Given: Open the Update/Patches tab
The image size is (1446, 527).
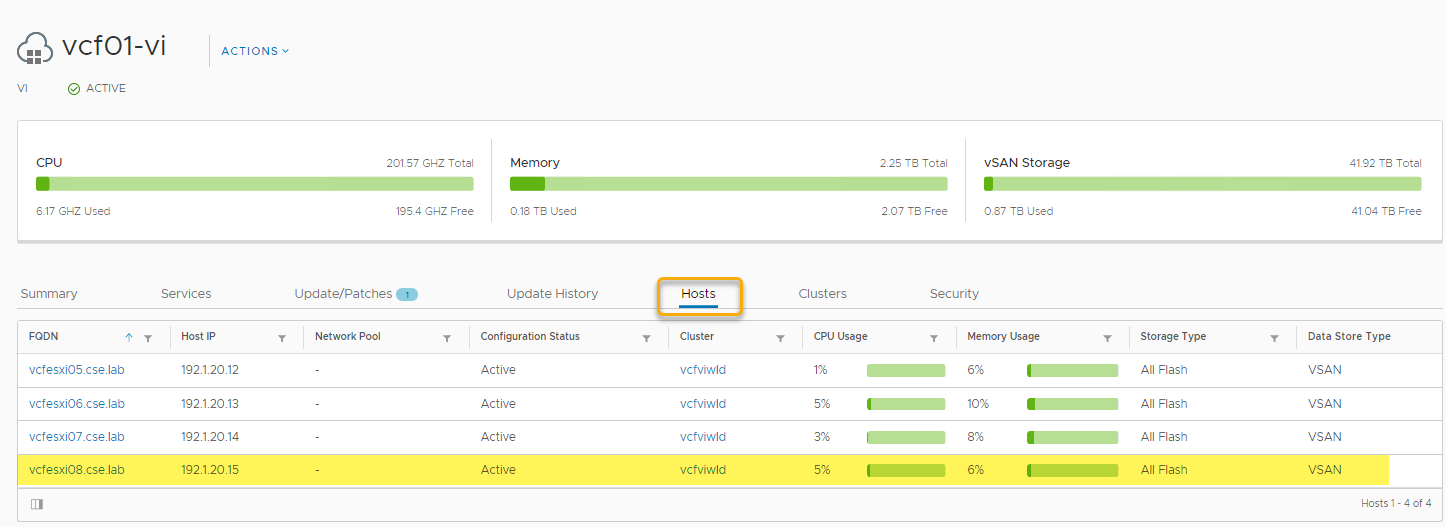Looking at the screenshot, I should [343, 294].
